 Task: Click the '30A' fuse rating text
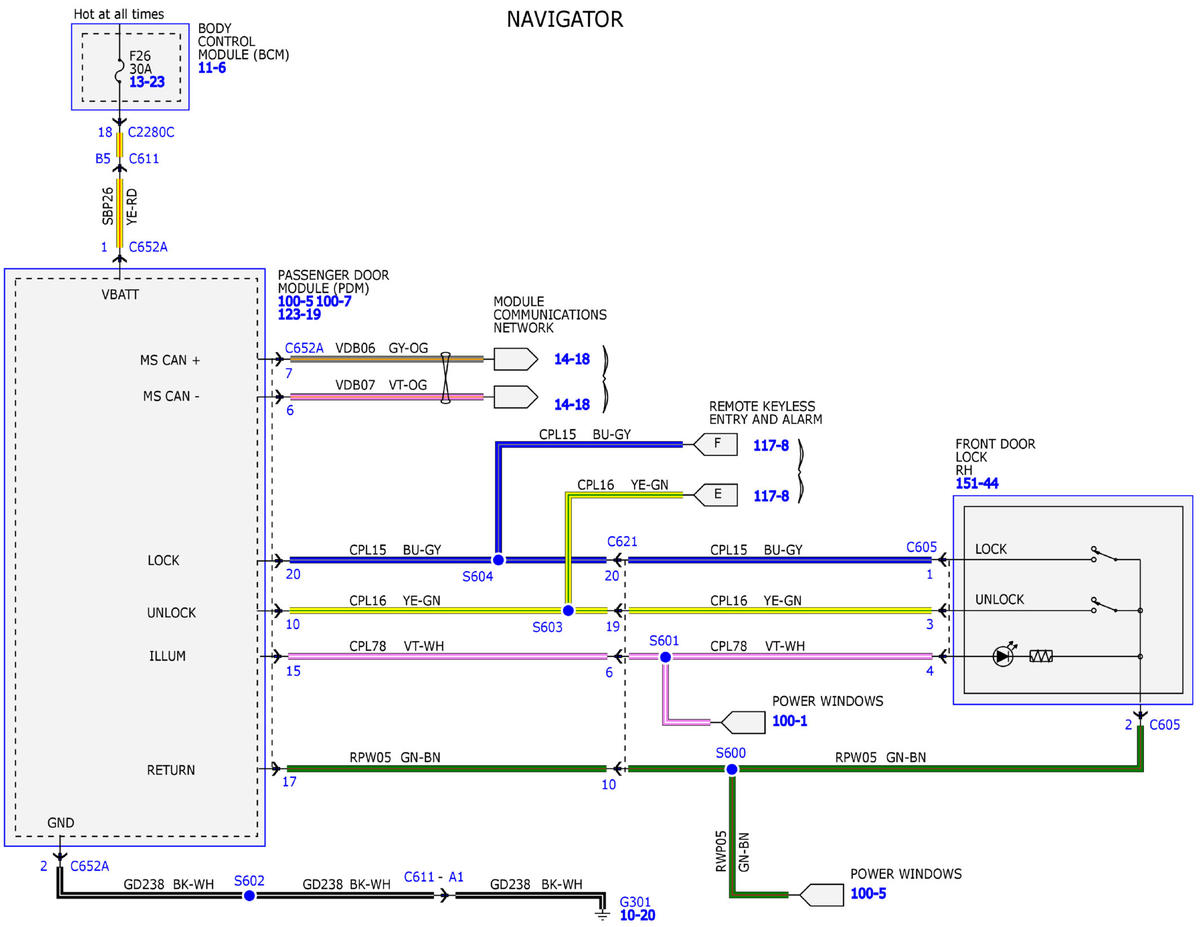[x=141, y=69]
